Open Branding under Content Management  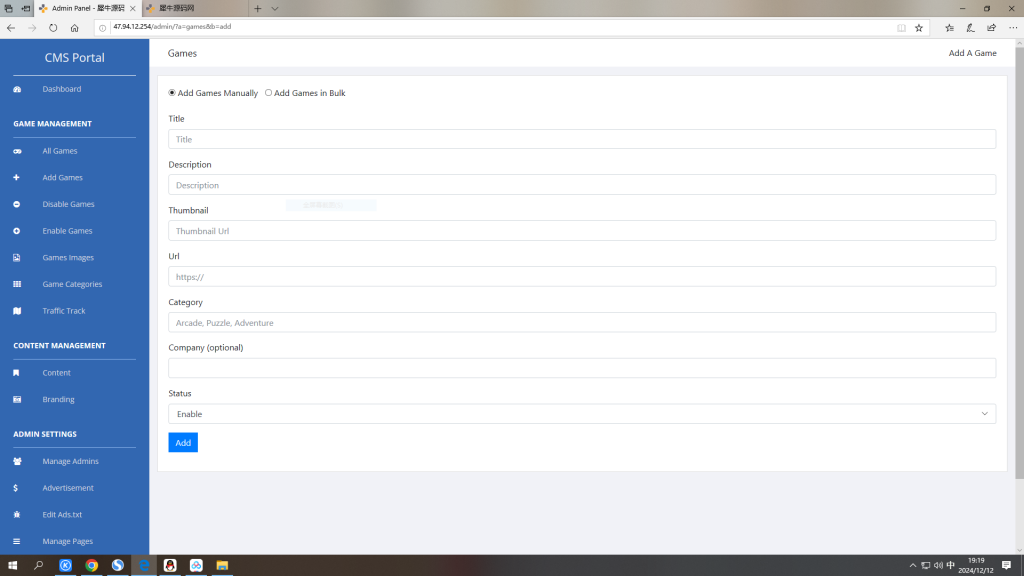[58, 400]
